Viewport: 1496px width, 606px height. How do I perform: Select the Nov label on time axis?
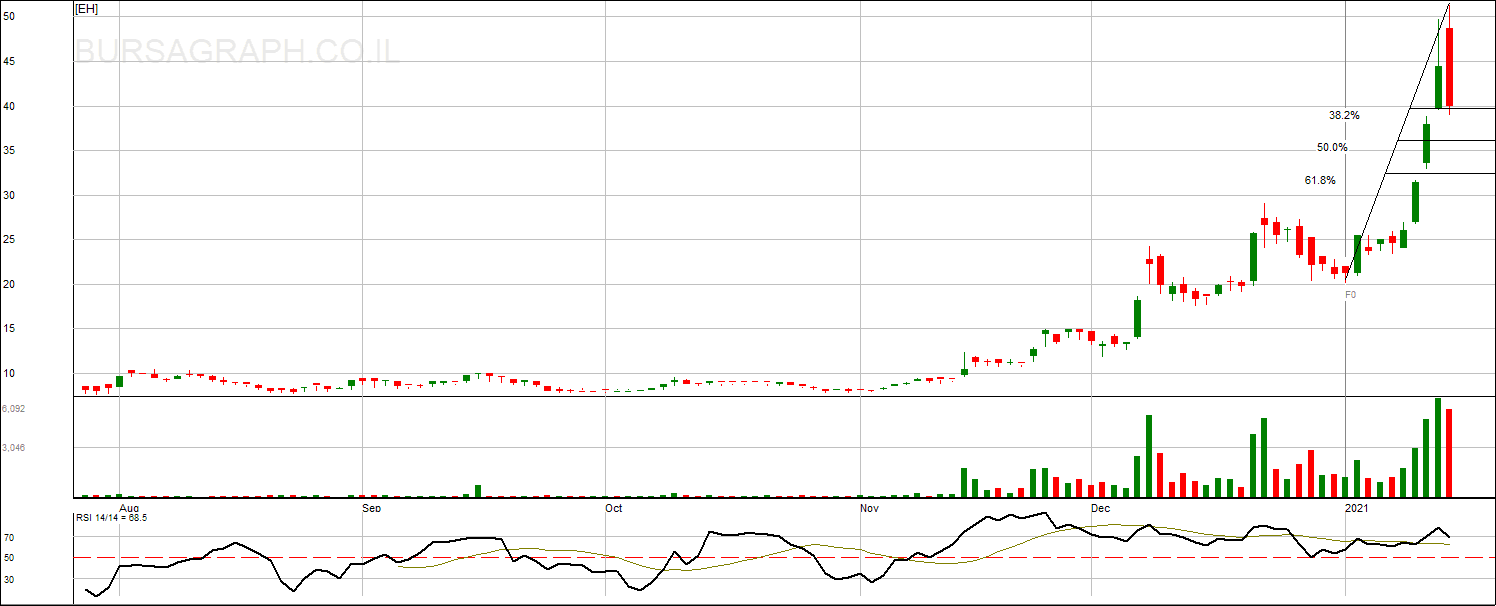[x=869, y=508]
